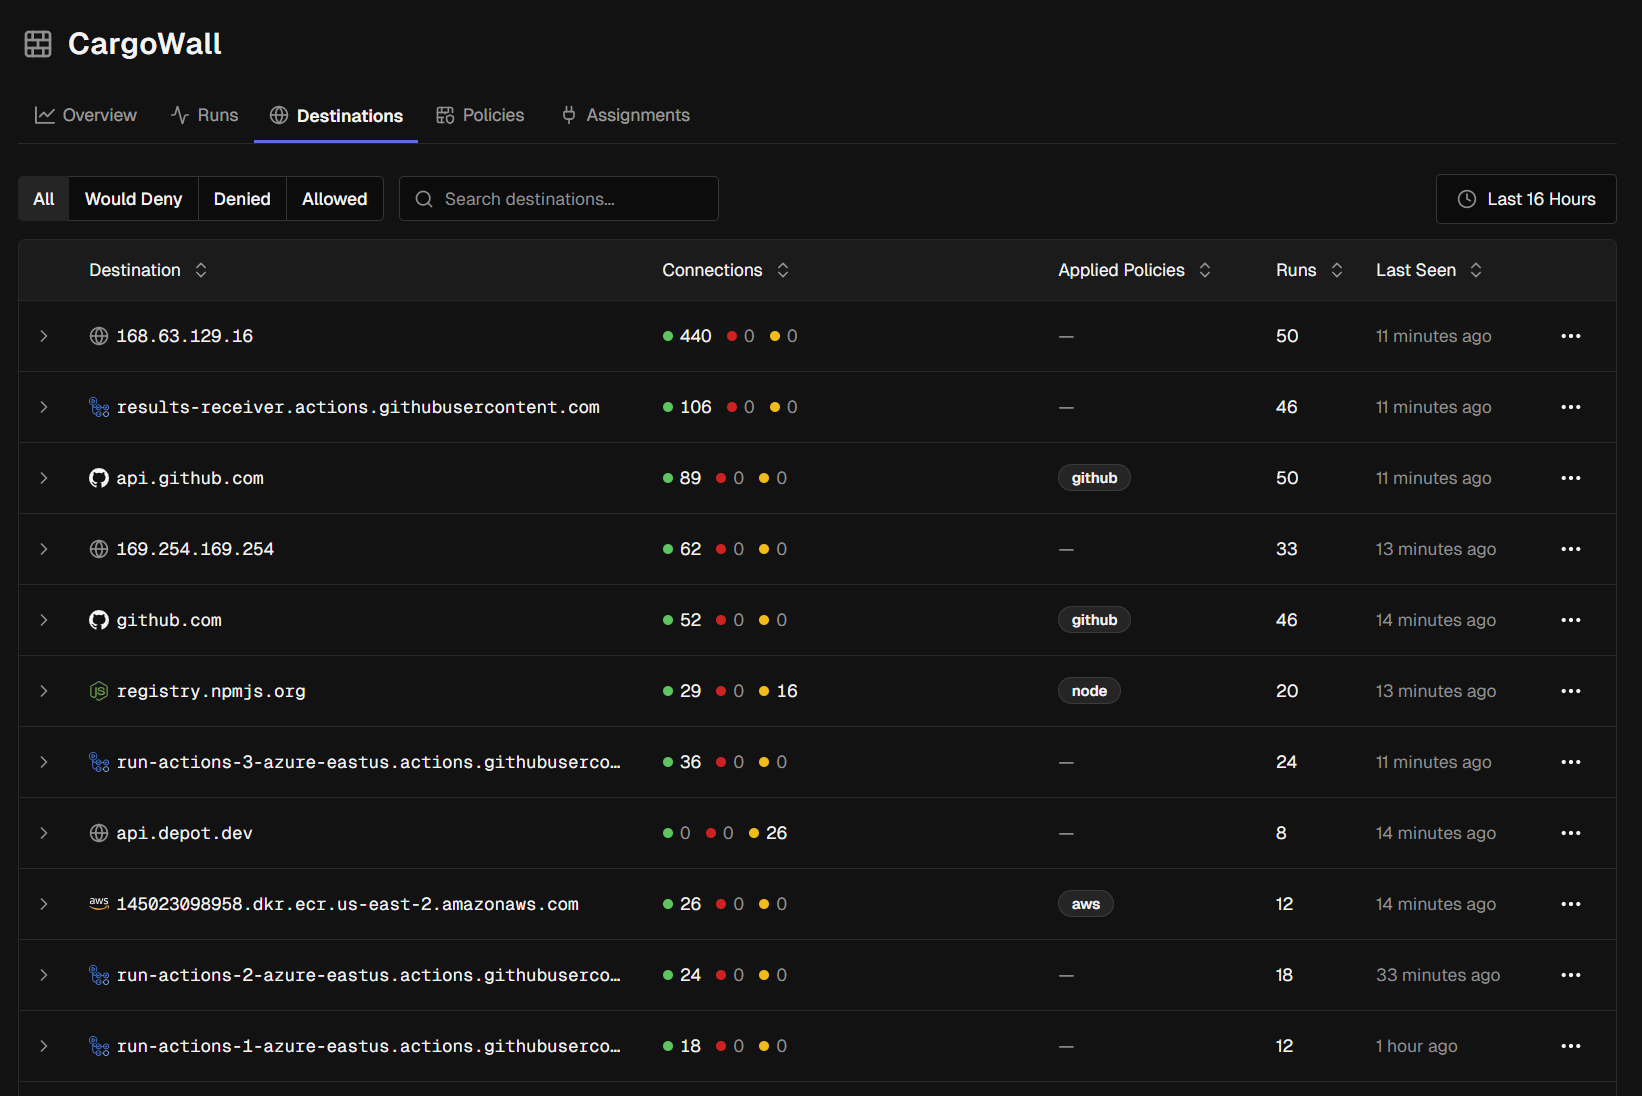1642x1096 pixels.
Task: Click the globe icon beside 168.63.129.16
Action: (98, 336)
